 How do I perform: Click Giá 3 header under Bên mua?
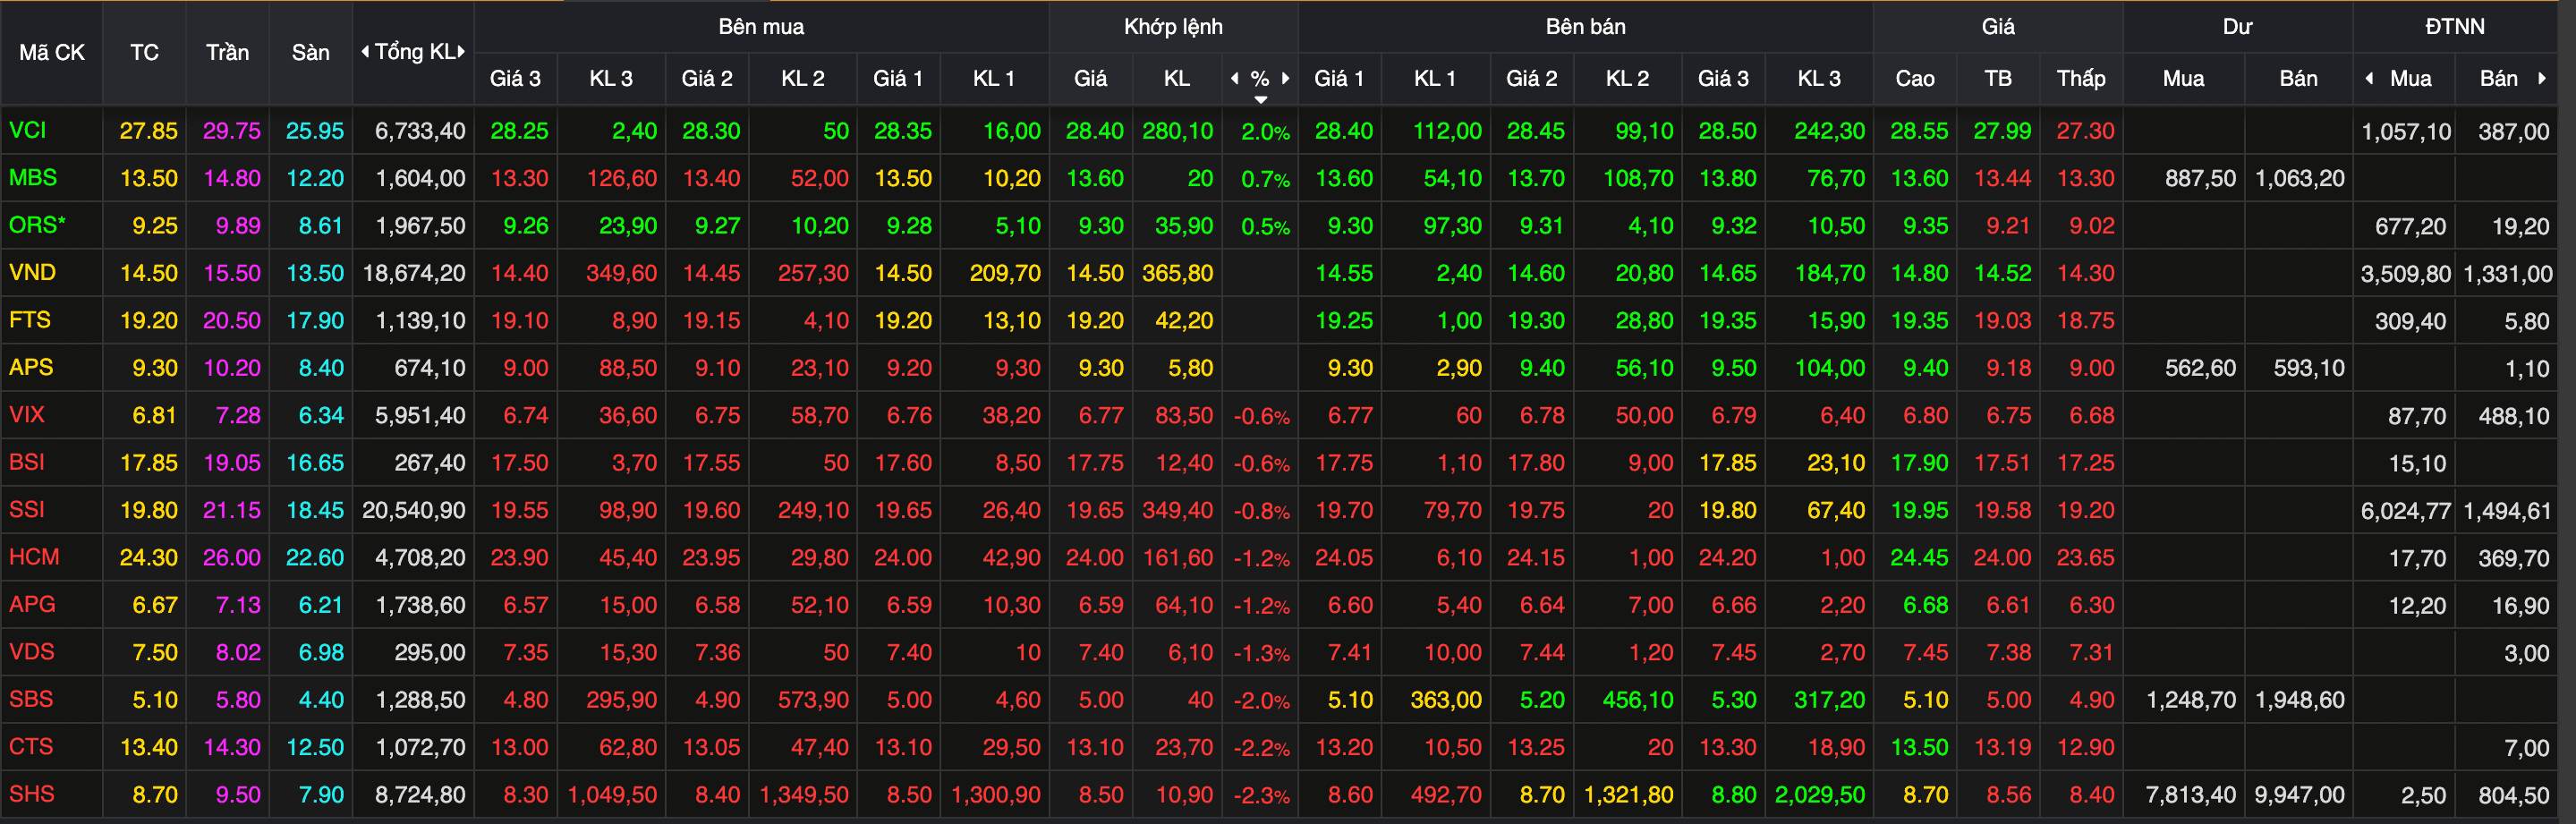point(515,78)
